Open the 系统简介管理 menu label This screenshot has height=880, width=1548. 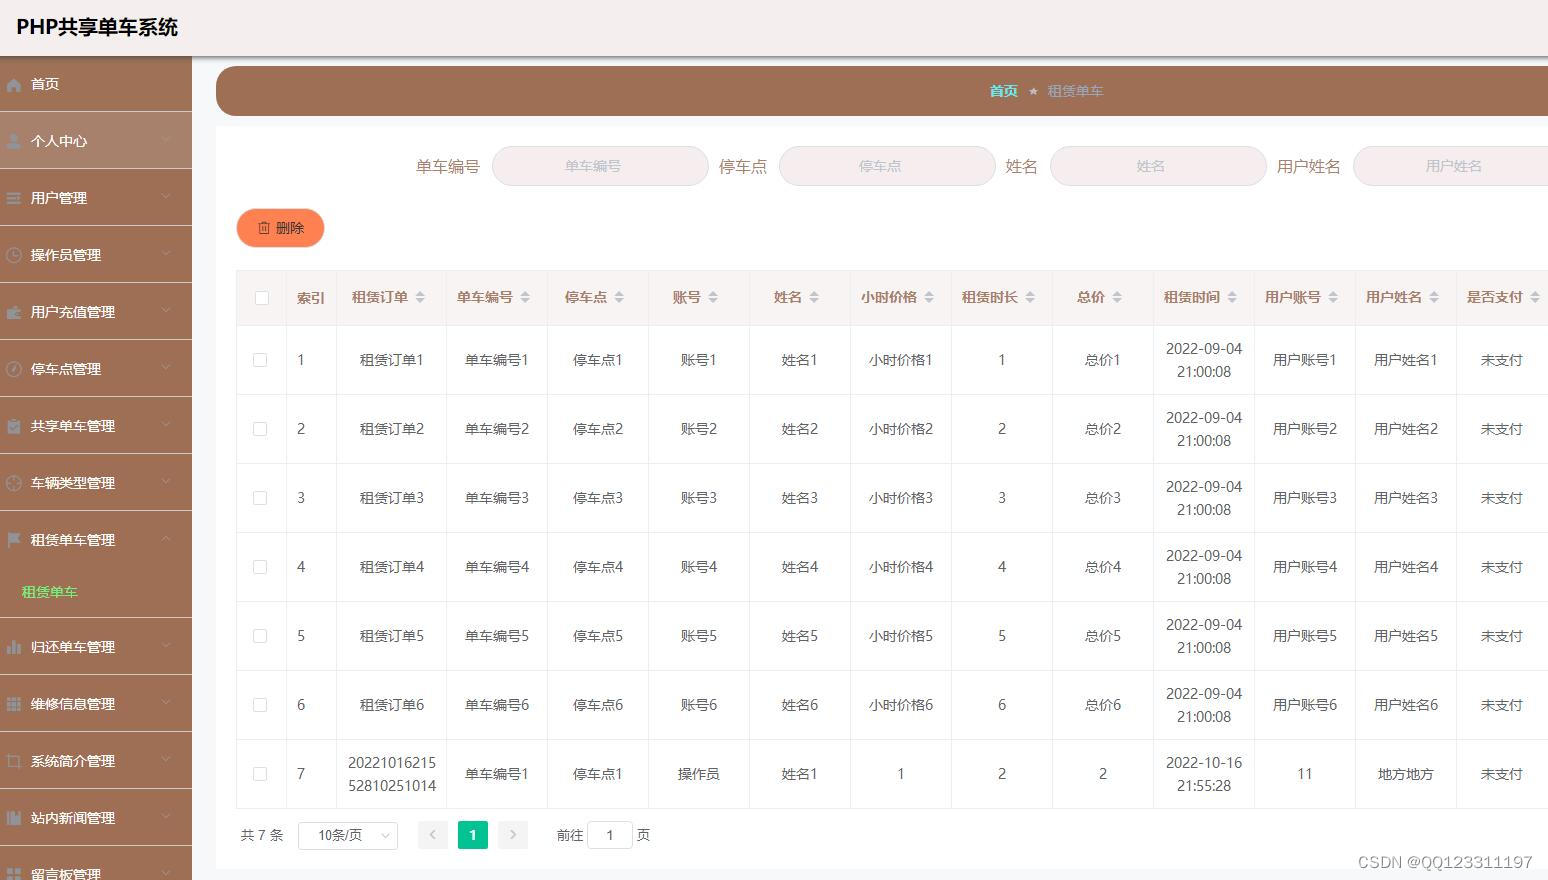pos(73,761)
